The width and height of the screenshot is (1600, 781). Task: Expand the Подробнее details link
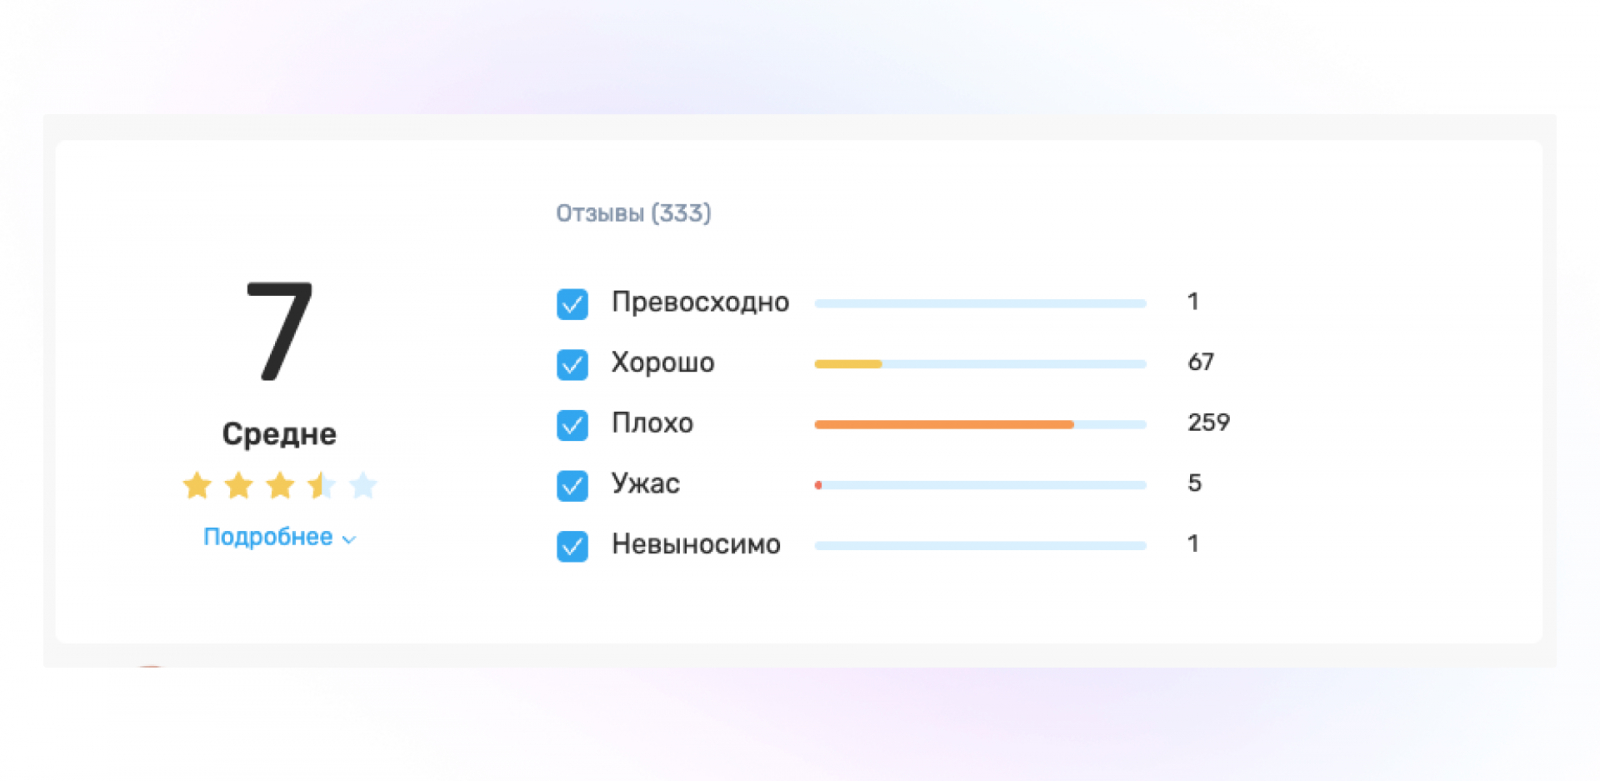tap(268, 537)
